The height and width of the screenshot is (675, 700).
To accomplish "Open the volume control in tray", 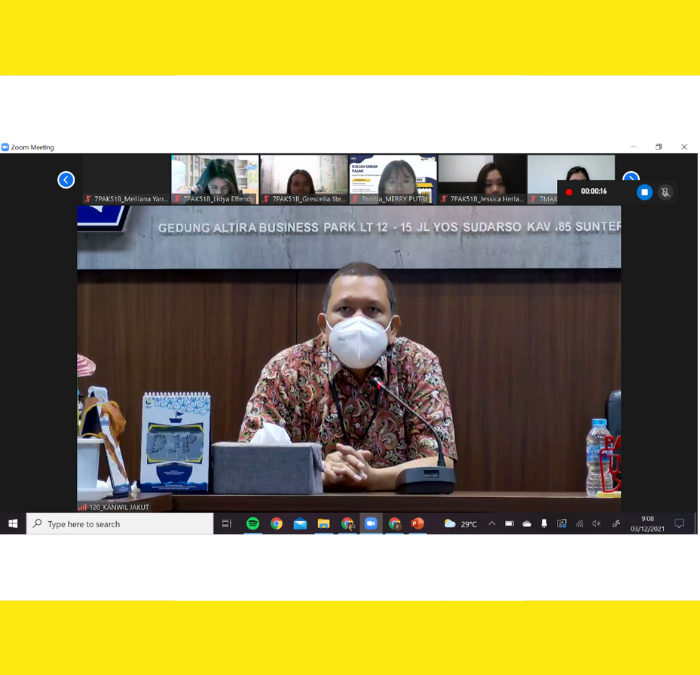I will (596, 524).
